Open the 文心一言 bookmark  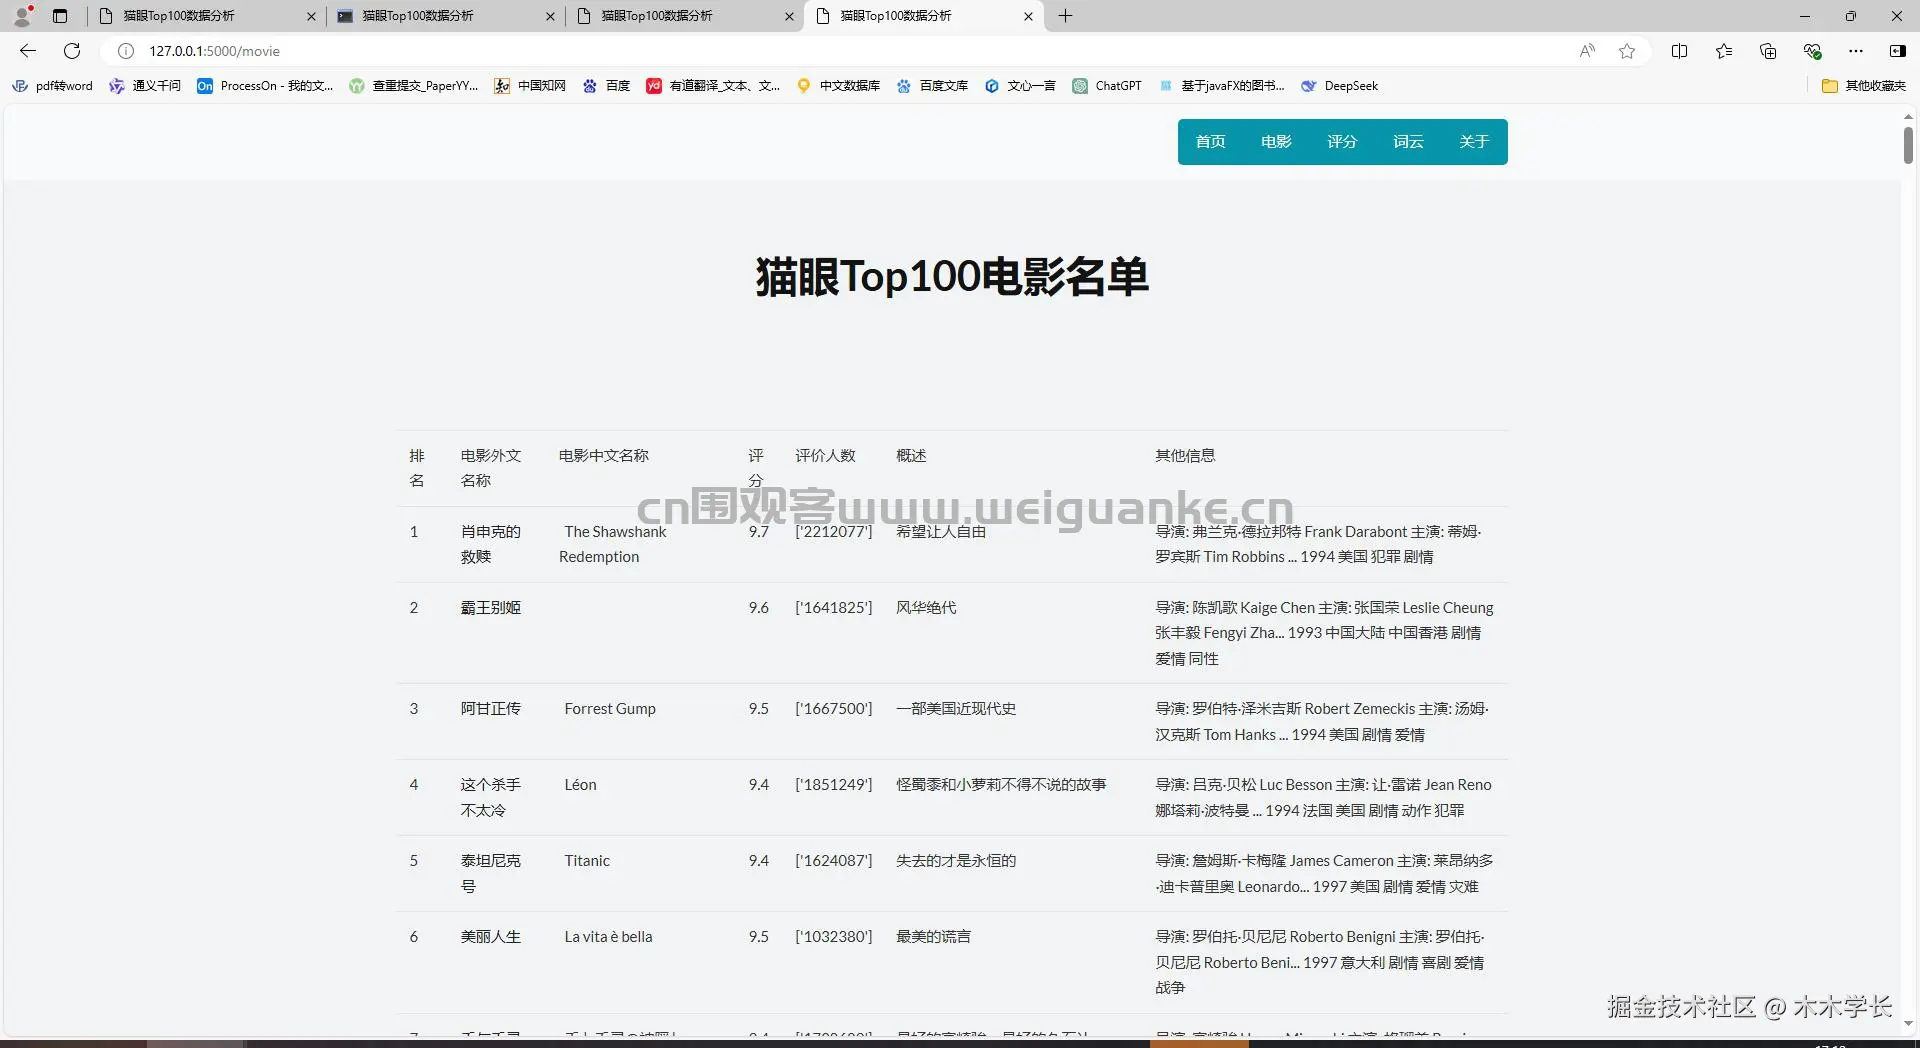pos(1020,86)
